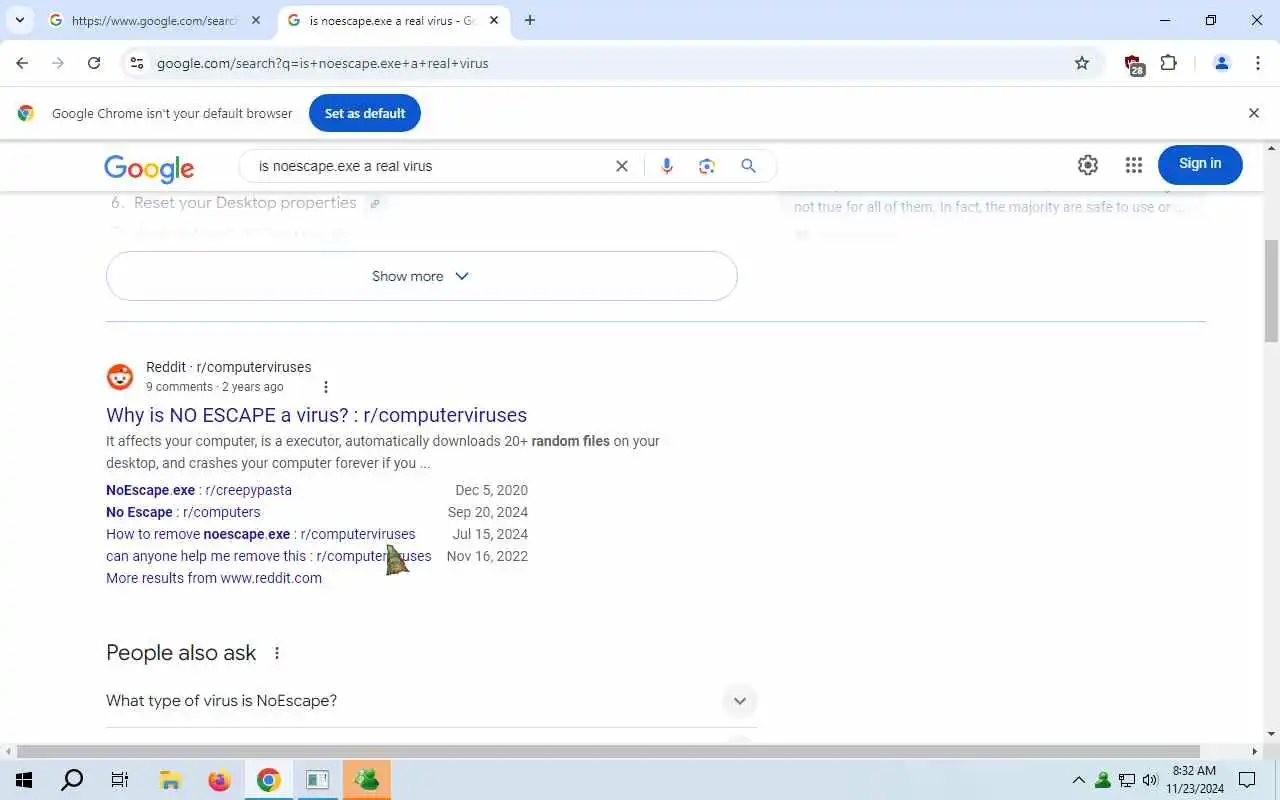Open the Extensions puzzle-piece menu

pyautogui.click(x=1169, y=63)
